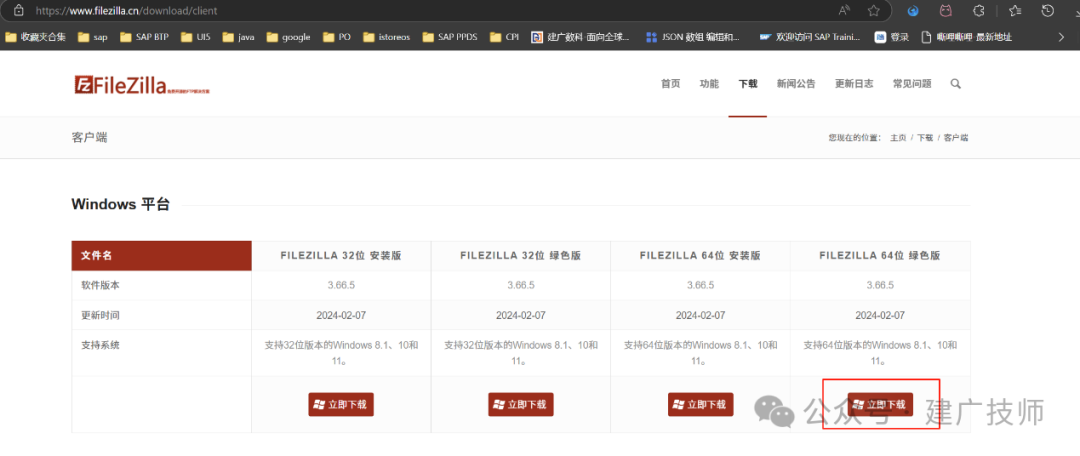The image size is (1080, 456).
Task: Open the site search magnifier icon
Action: coord(955,84)
